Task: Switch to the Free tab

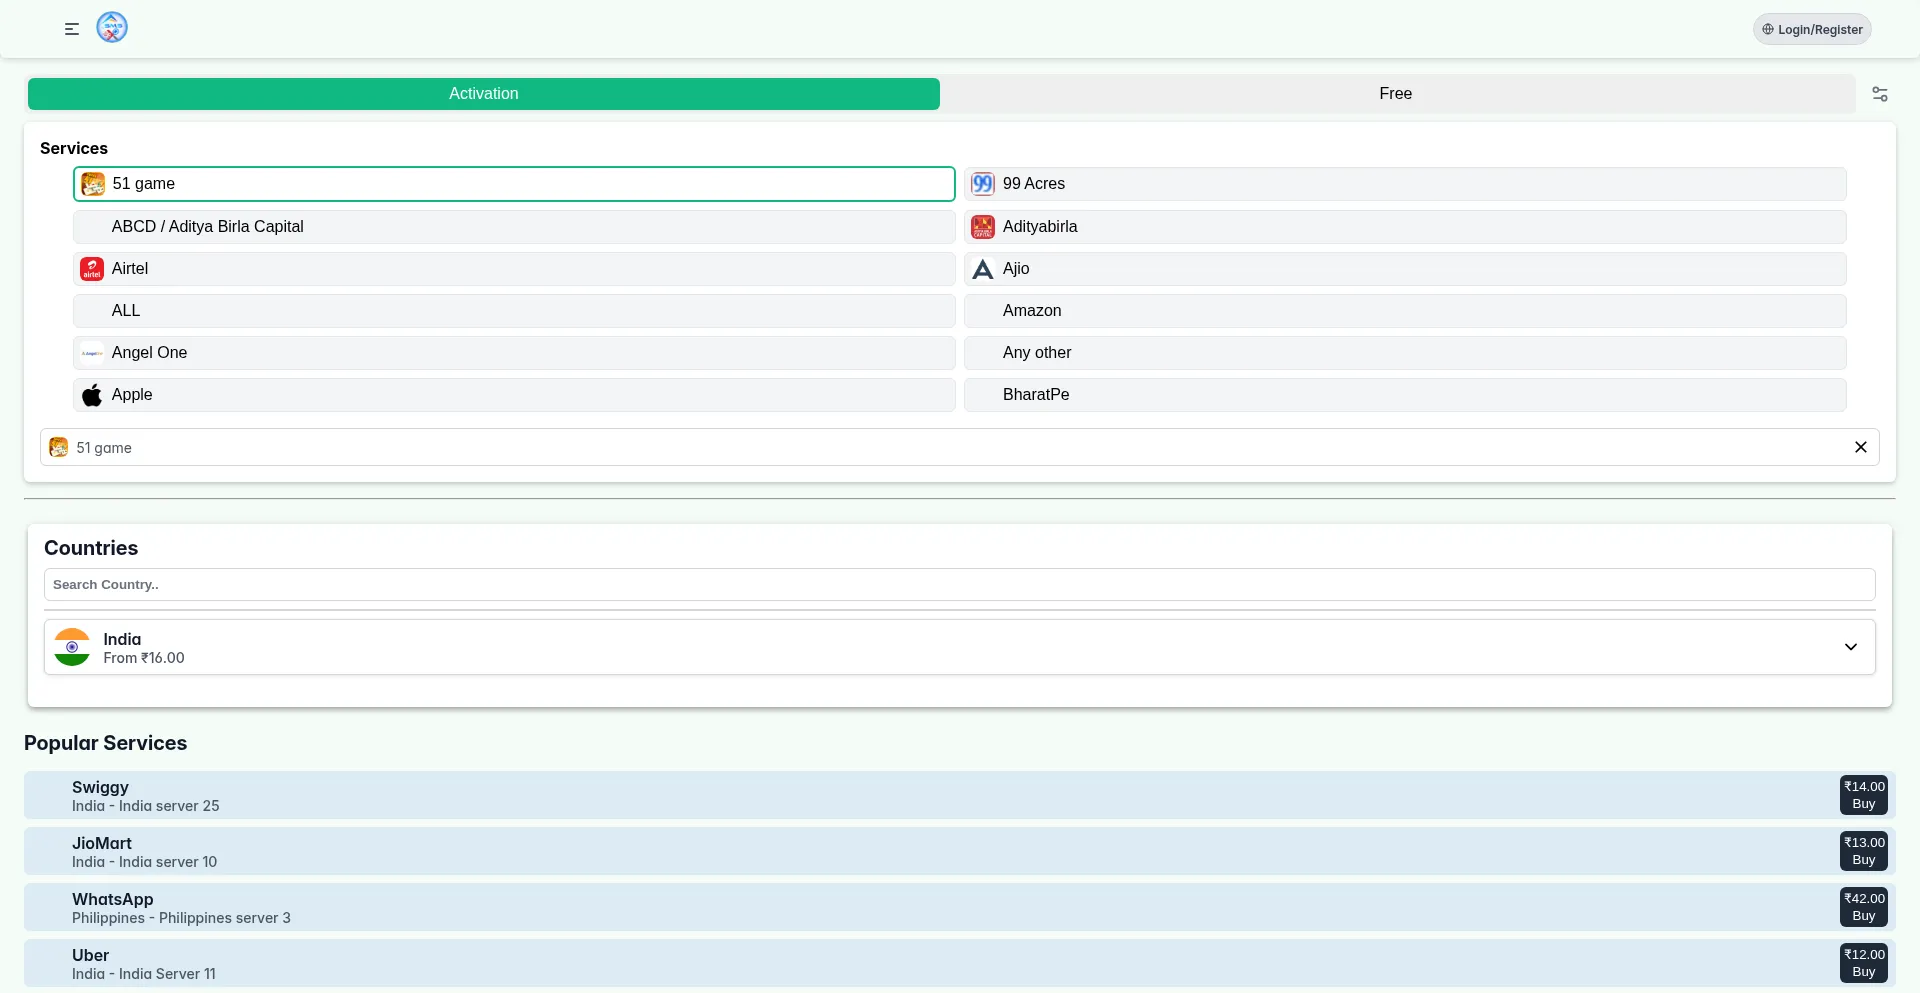Action: 1396,94
